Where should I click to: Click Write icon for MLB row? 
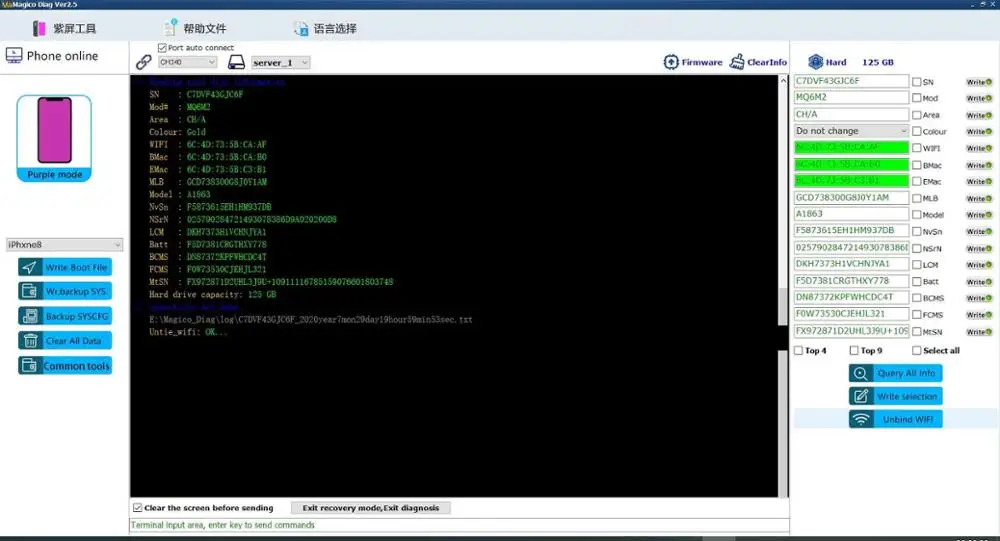[x=979, y=198]
